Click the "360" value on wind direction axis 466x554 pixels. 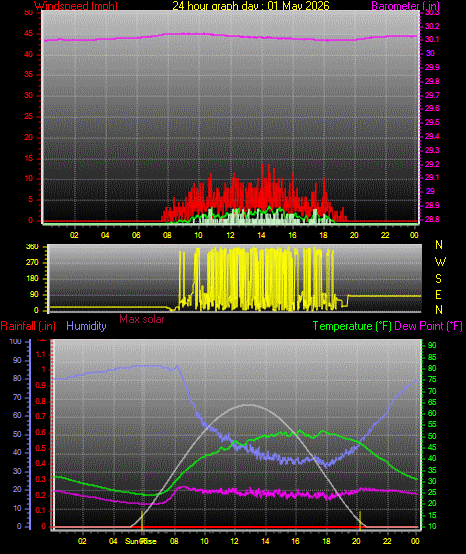[x=33, y=247]
